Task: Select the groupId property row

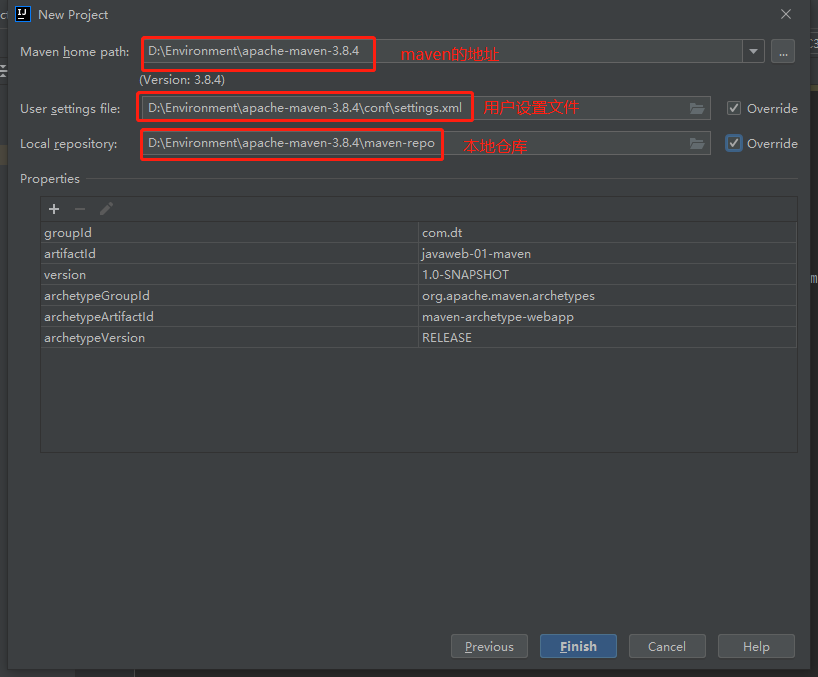Action: pos(418,233)
